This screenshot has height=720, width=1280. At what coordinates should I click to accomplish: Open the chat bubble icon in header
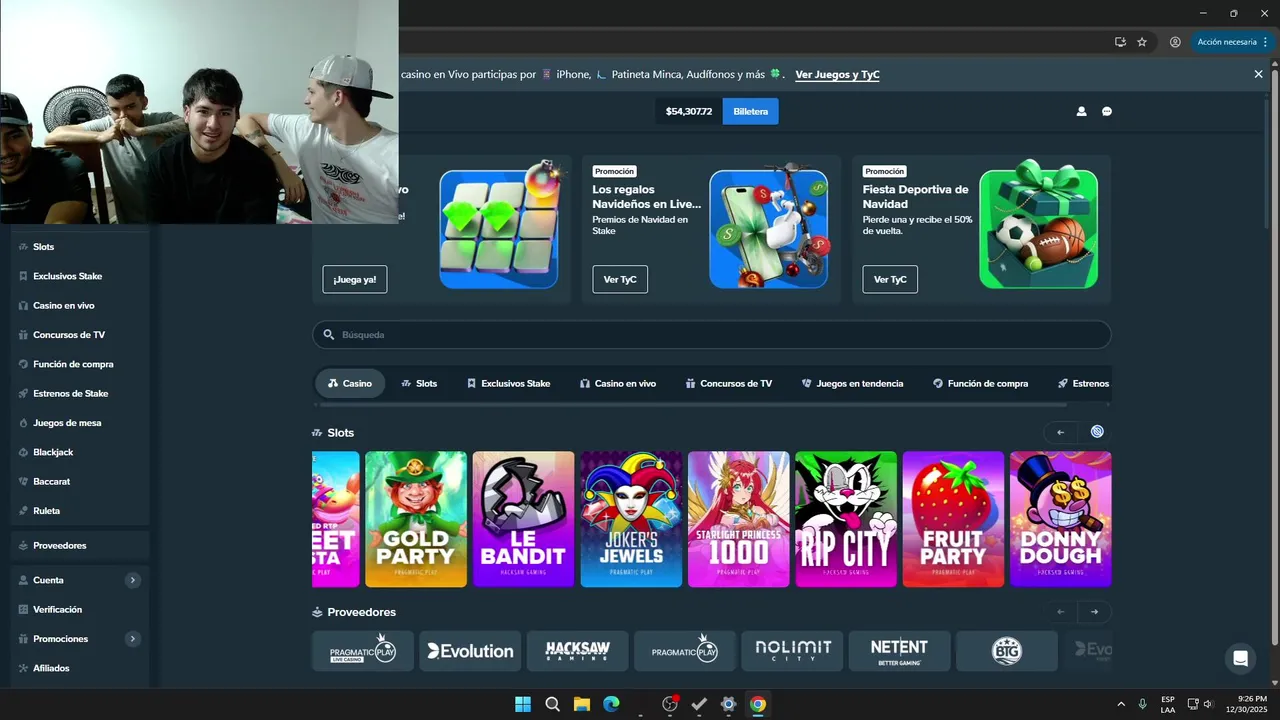tap(1107, 111)
